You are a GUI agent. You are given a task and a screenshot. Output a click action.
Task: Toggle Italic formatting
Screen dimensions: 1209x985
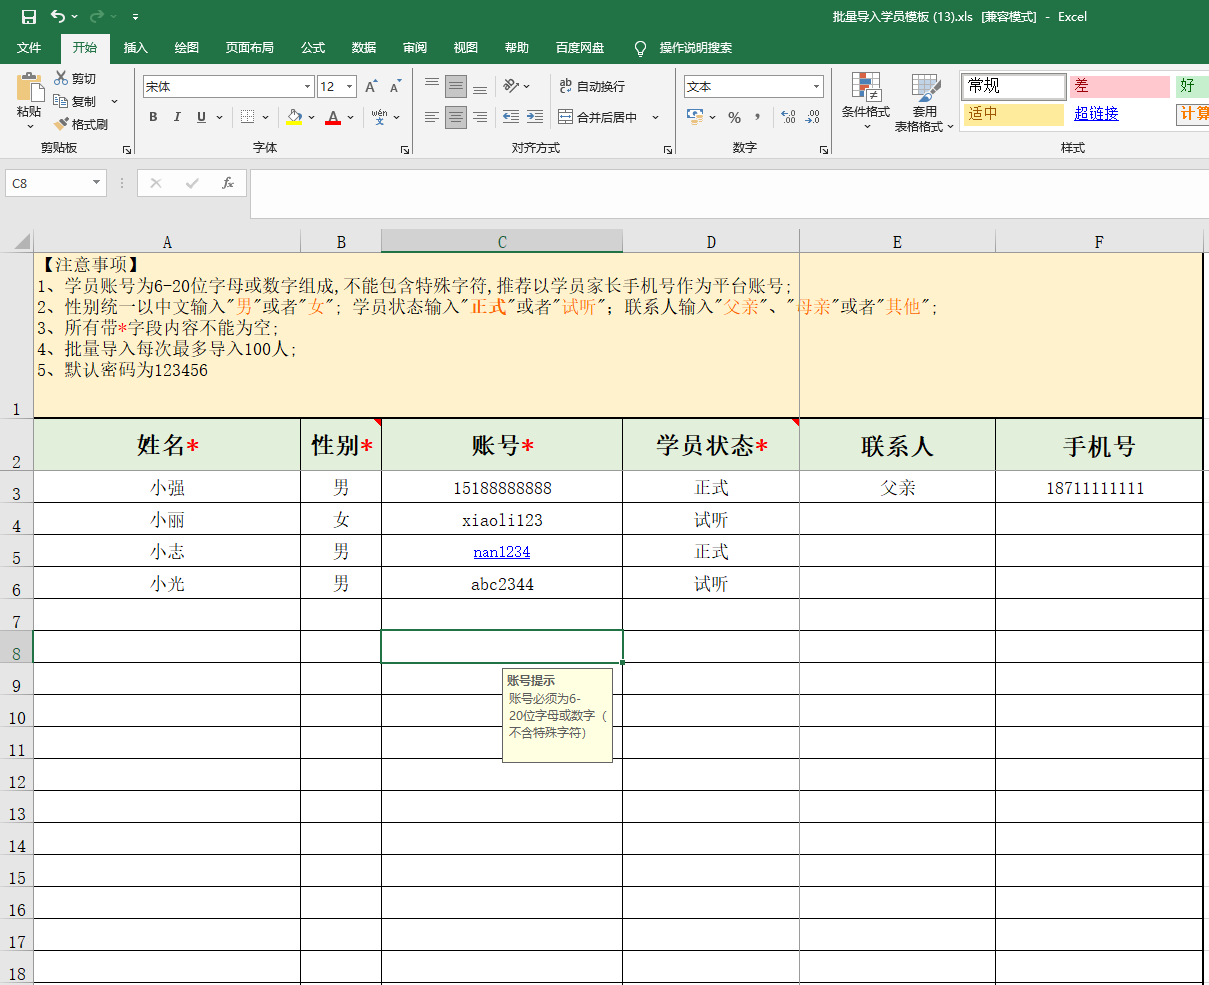(177, 117)
